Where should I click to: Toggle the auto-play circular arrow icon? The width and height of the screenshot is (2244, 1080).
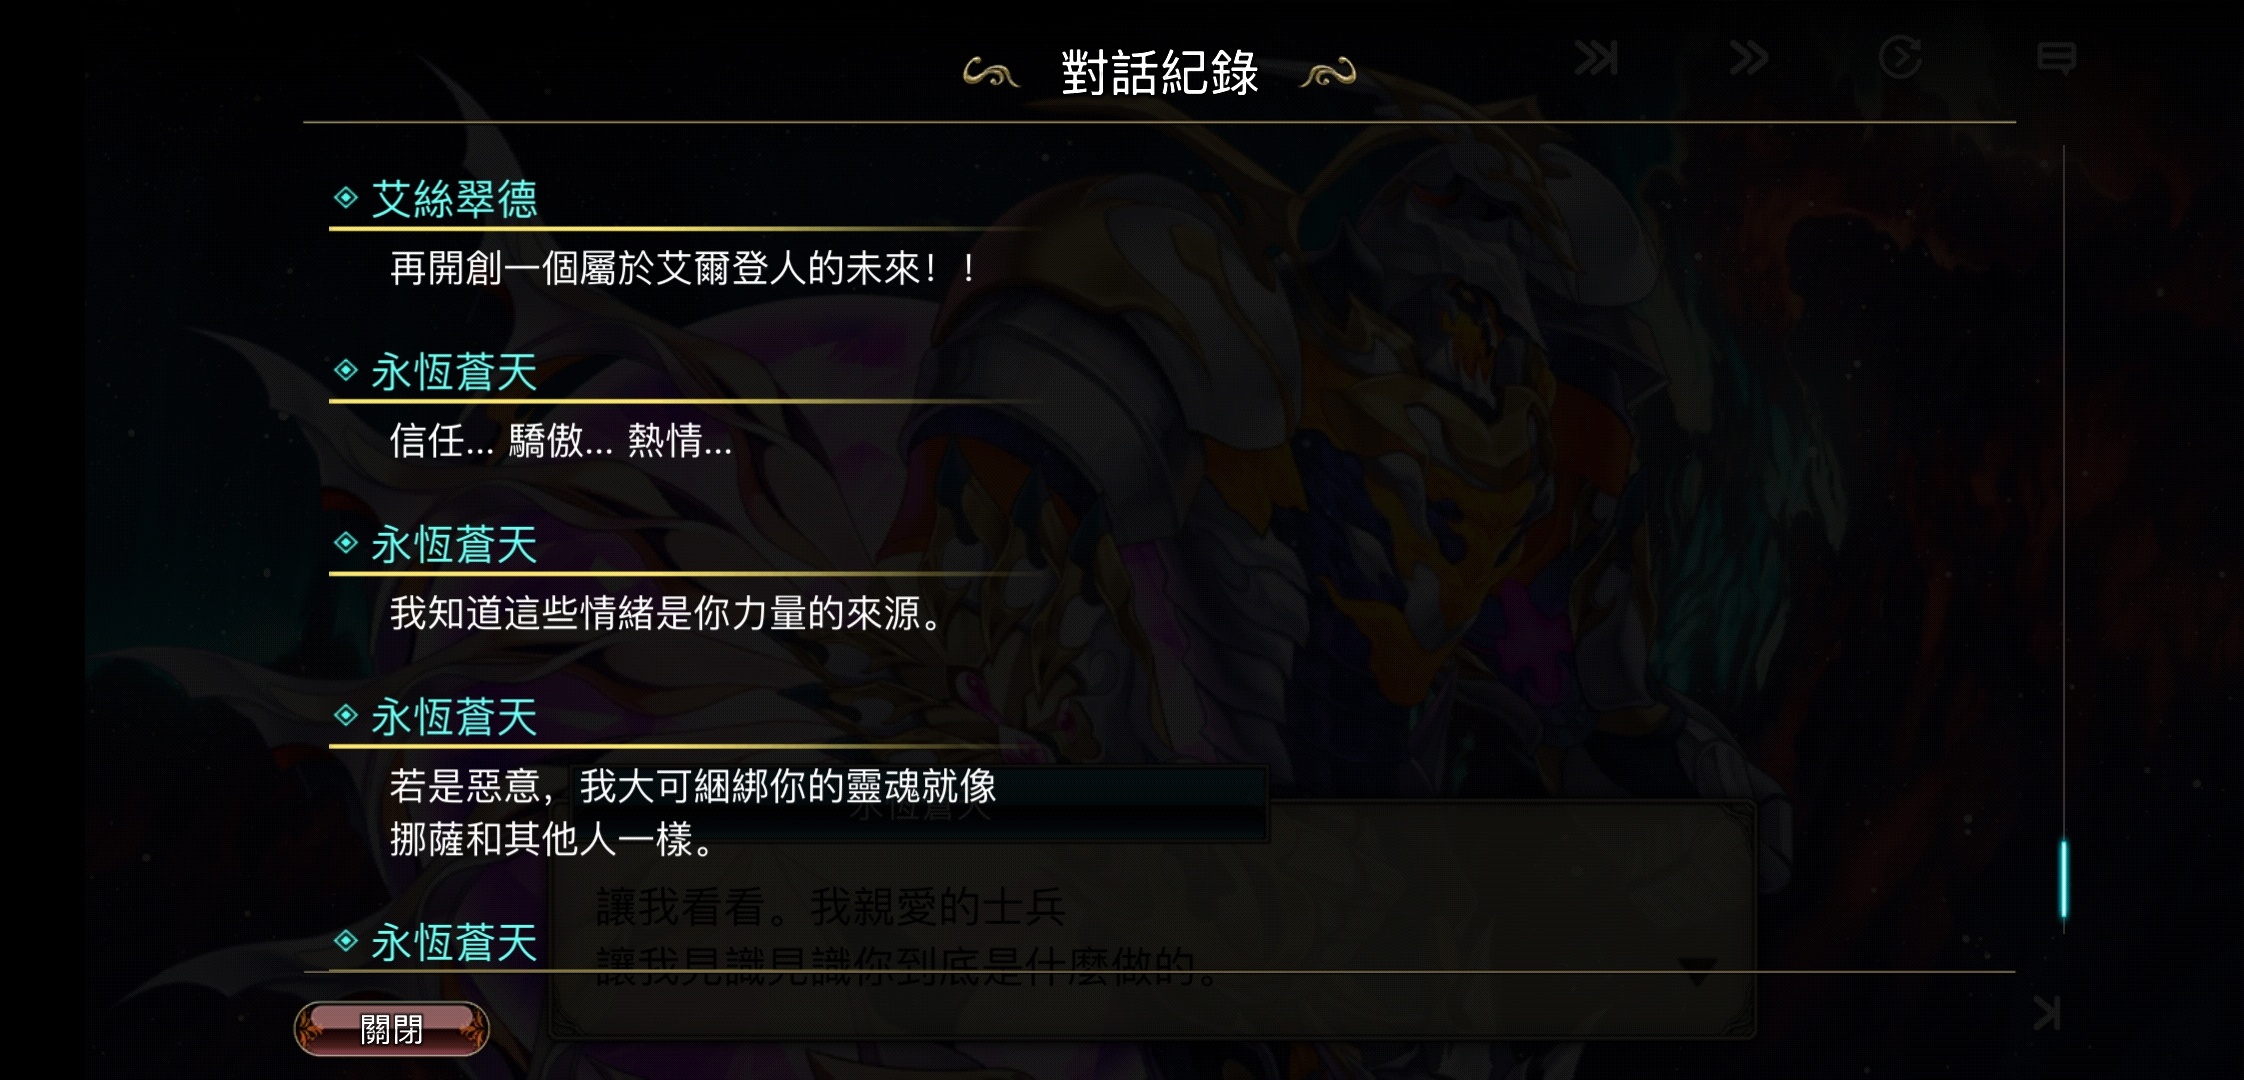click(1900, 57)
